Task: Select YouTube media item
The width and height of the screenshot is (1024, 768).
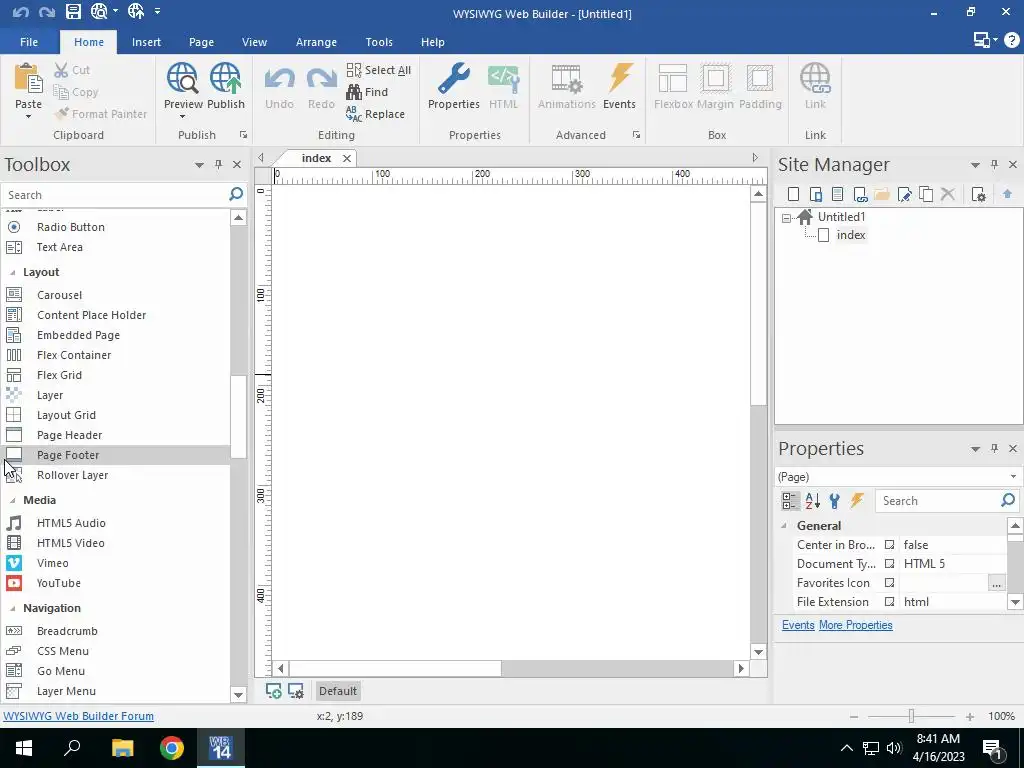Action: click(x=58, y=583)
